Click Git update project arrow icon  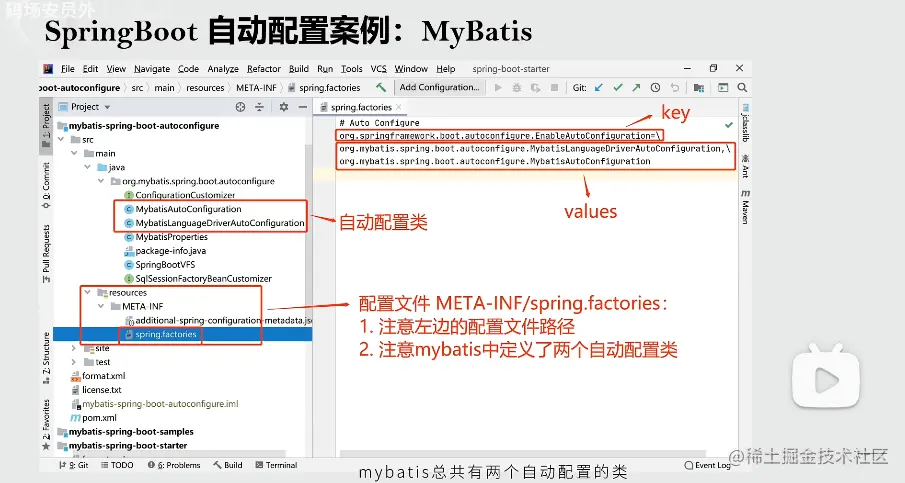coord(599,88)
